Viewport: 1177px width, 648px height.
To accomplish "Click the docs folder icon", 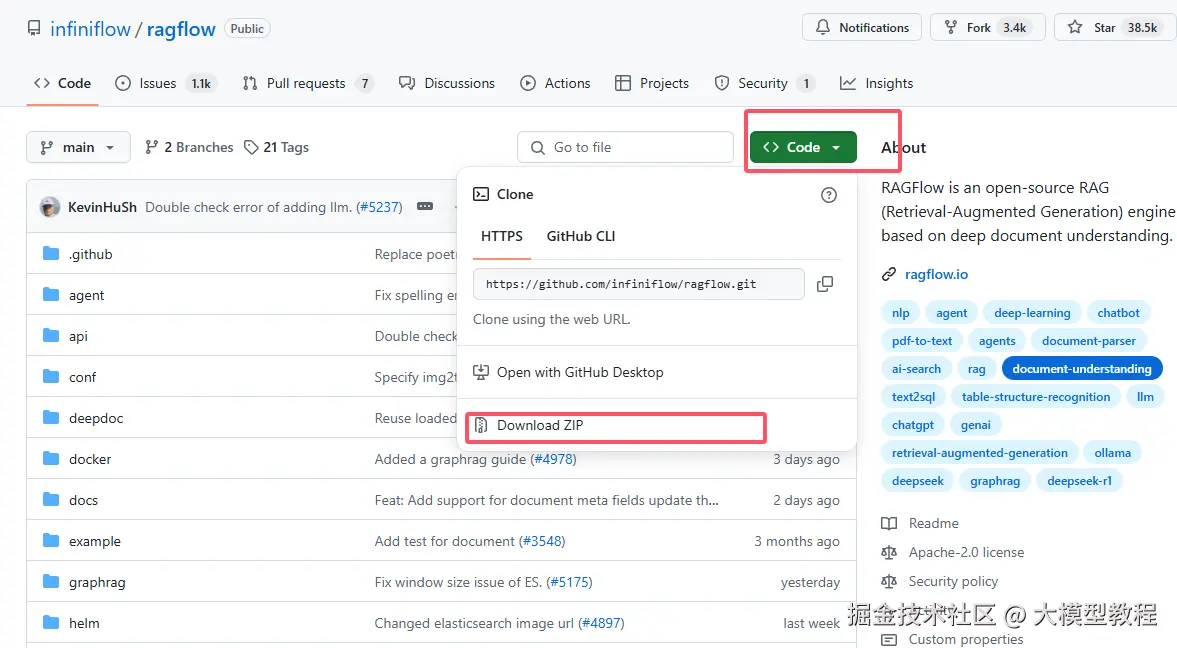I will tap(51, 499).
